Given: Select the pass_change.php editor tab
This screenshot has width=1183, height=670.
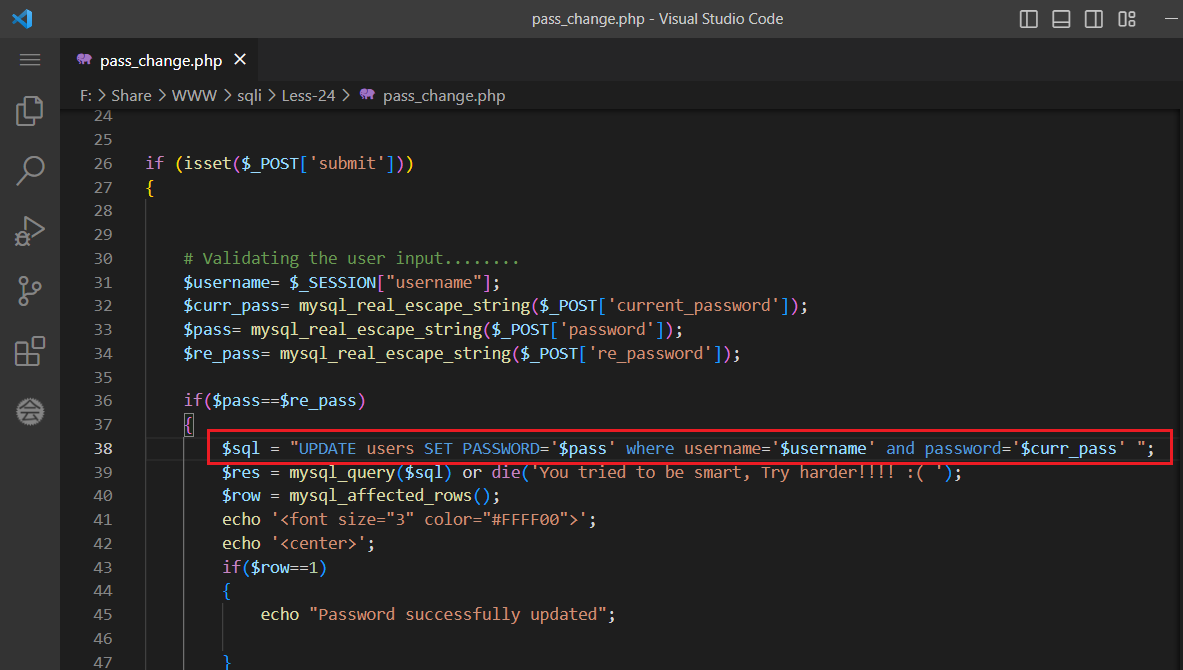Looking at the screenshot, I should [160, 61].
